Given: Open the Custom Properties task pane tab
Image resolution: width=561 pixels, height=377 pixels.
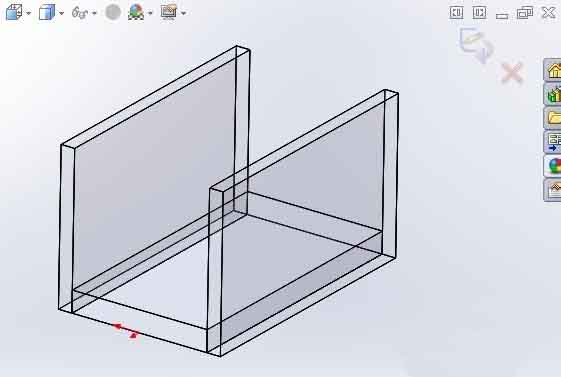Looking at the screenshot, I should tap(553, 190).
